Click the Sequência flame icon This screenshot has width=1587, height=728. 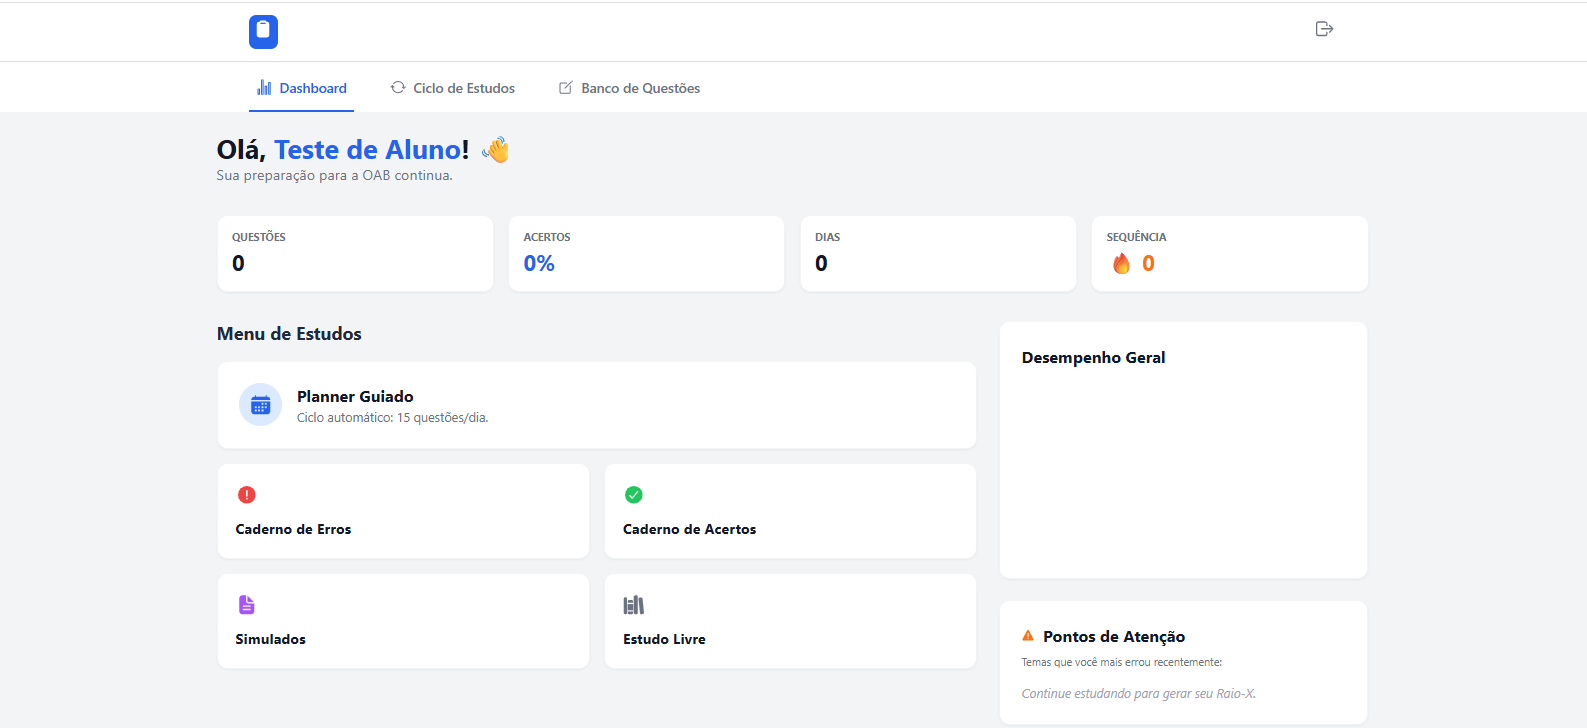pos(1121,264)
